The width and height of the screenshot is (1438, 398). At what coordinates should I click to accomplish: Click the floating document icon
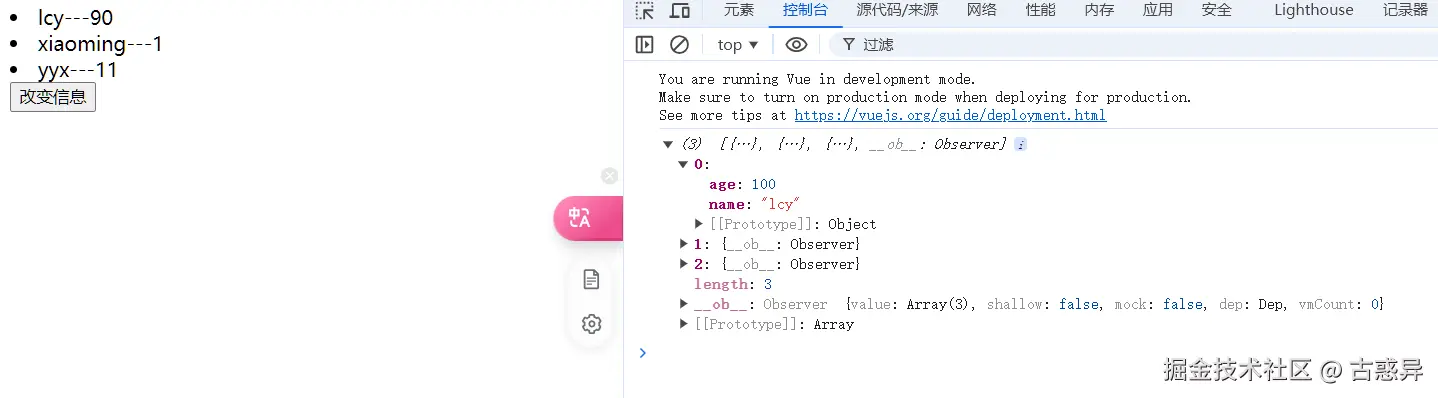[591, 280]
